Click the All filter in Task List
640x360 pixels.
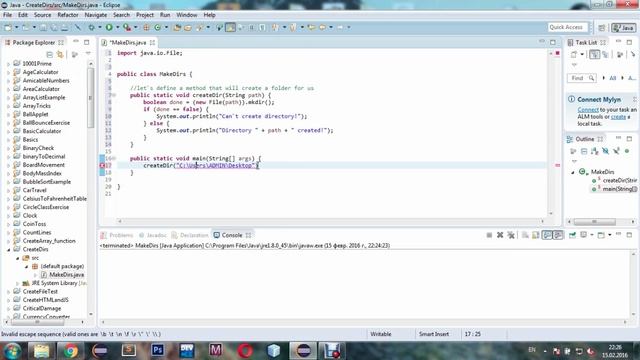pos(612,78)
